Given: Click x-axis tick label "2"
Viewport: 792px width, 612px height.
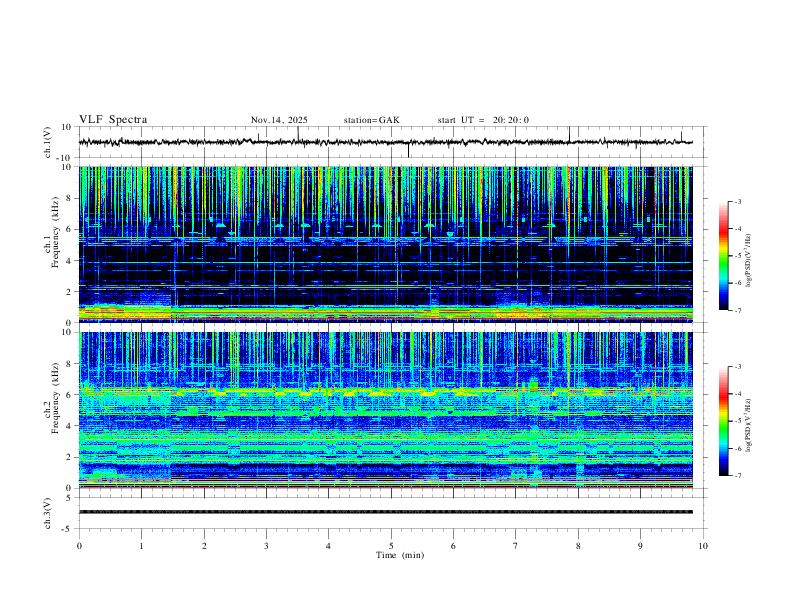Looking at the screenshot, I should 204,546.
